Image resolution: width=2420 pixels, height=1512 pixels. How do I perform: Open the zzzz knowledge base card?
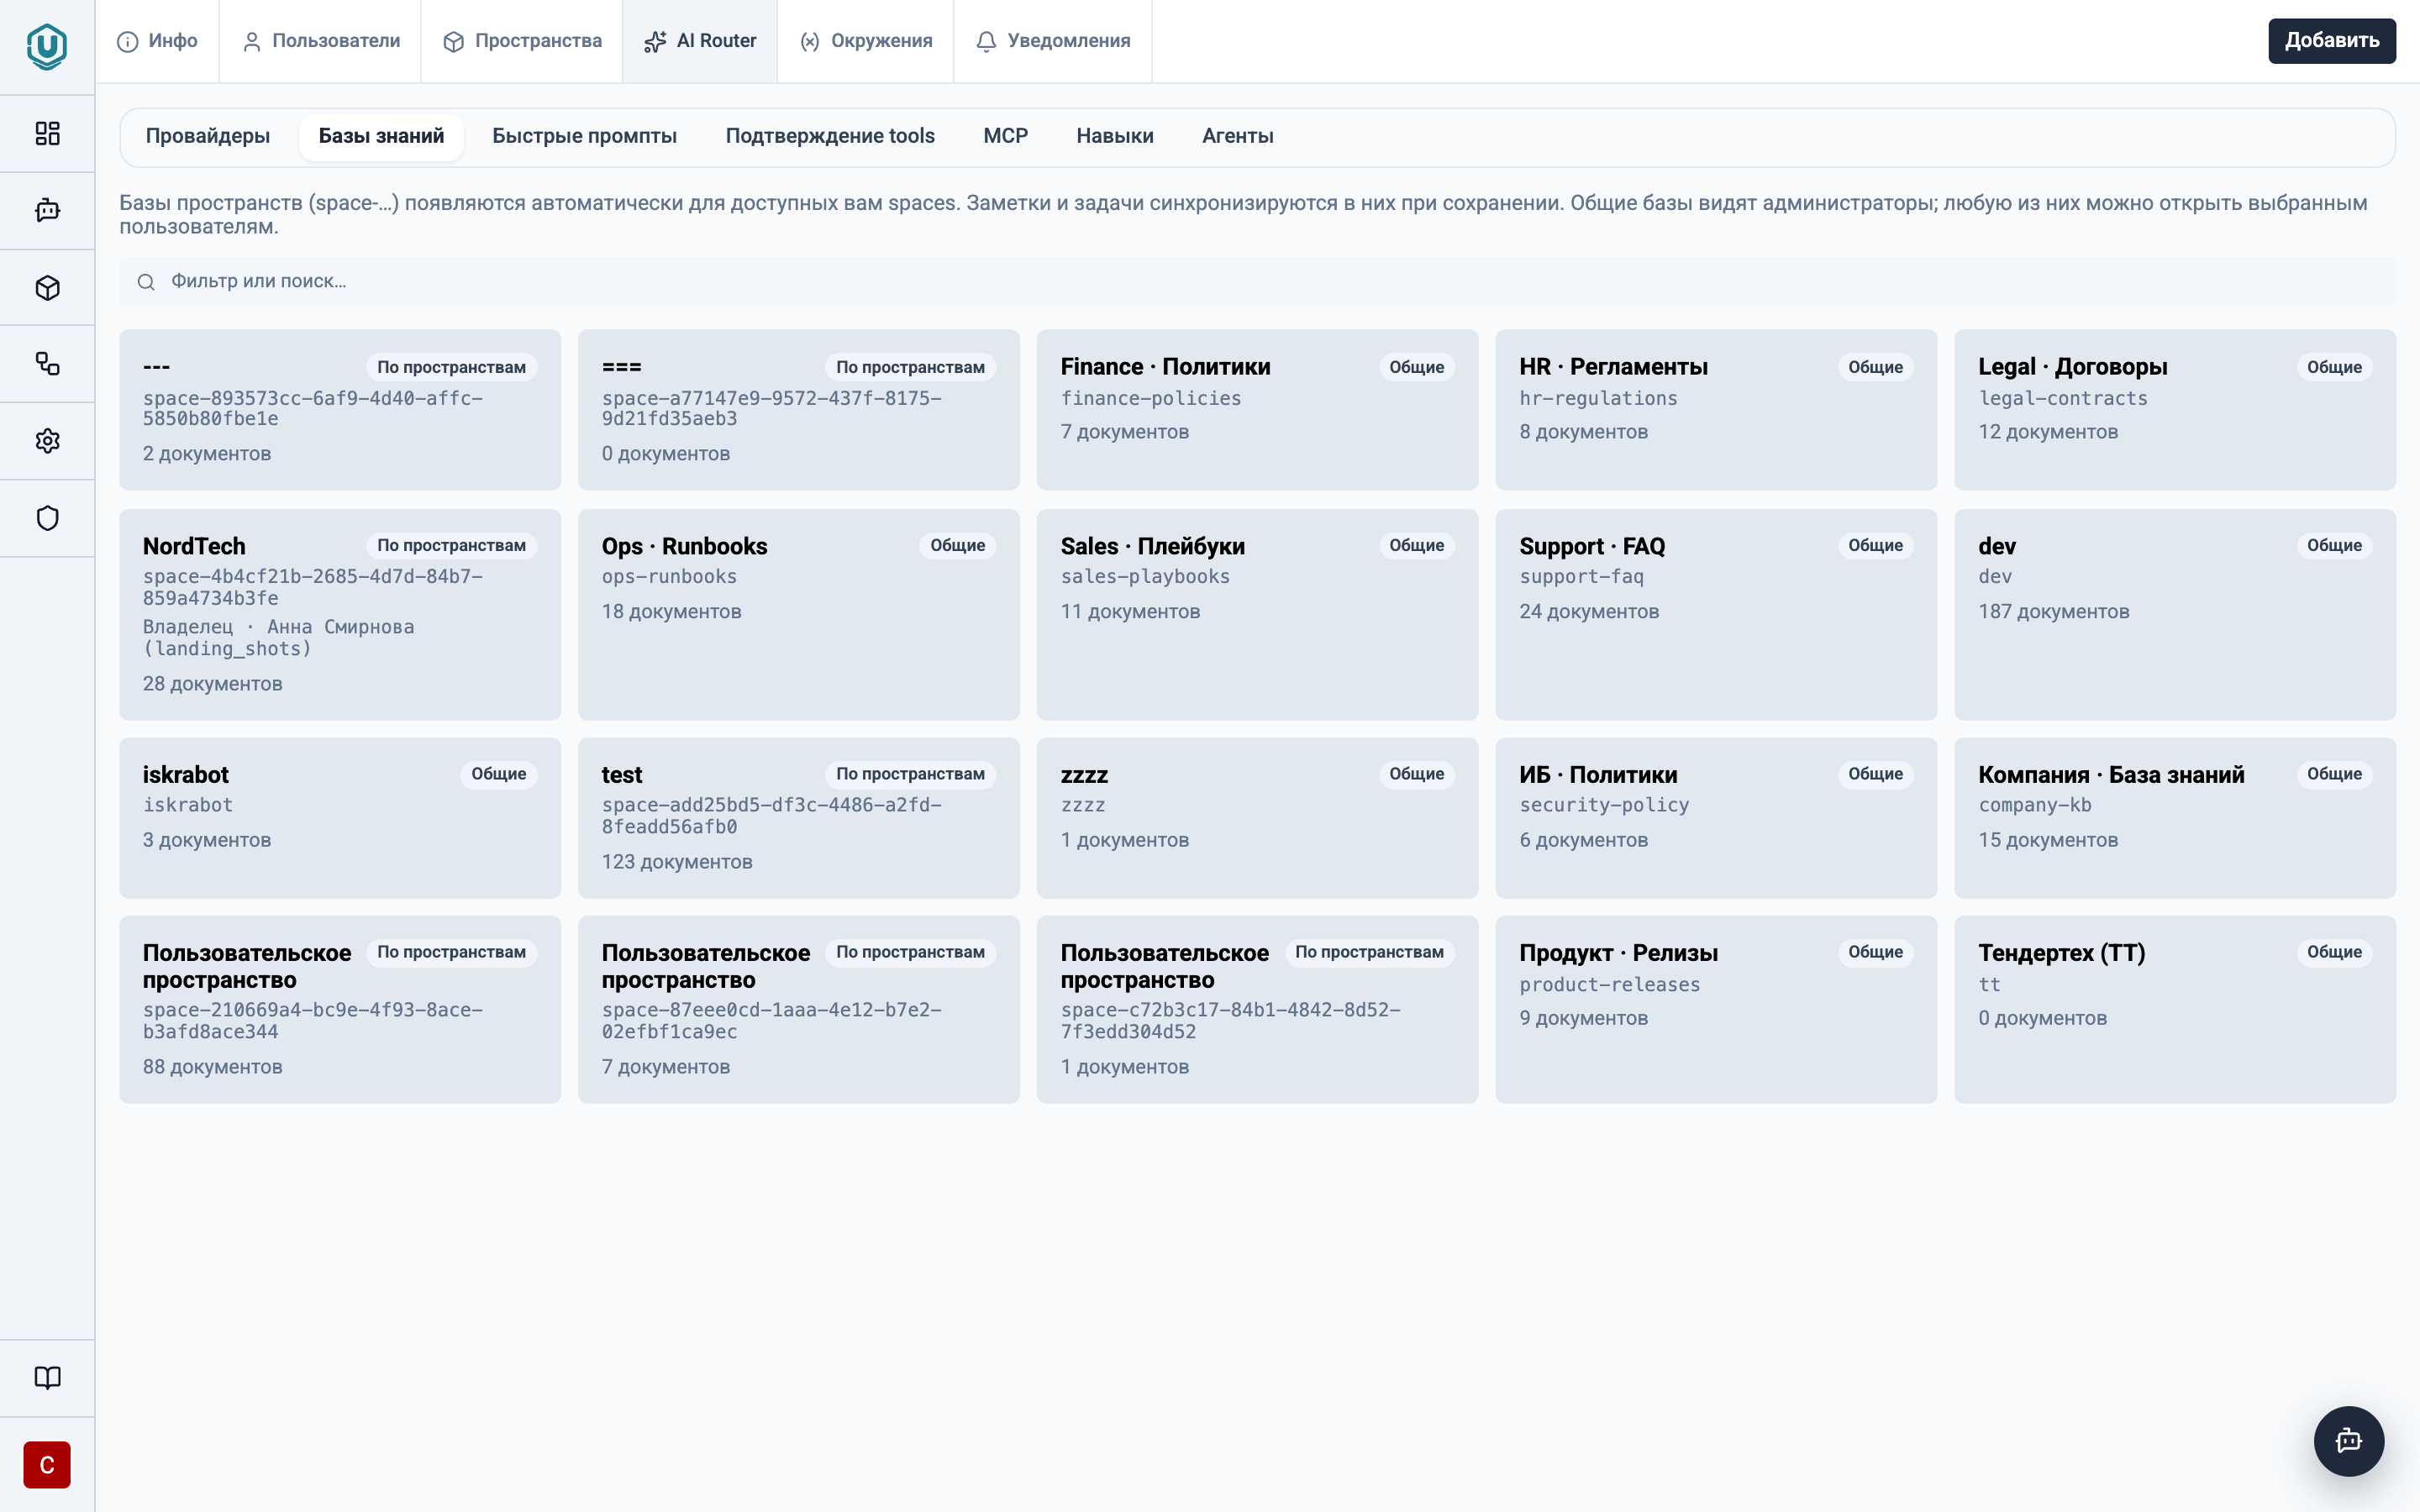[1257, 818]
